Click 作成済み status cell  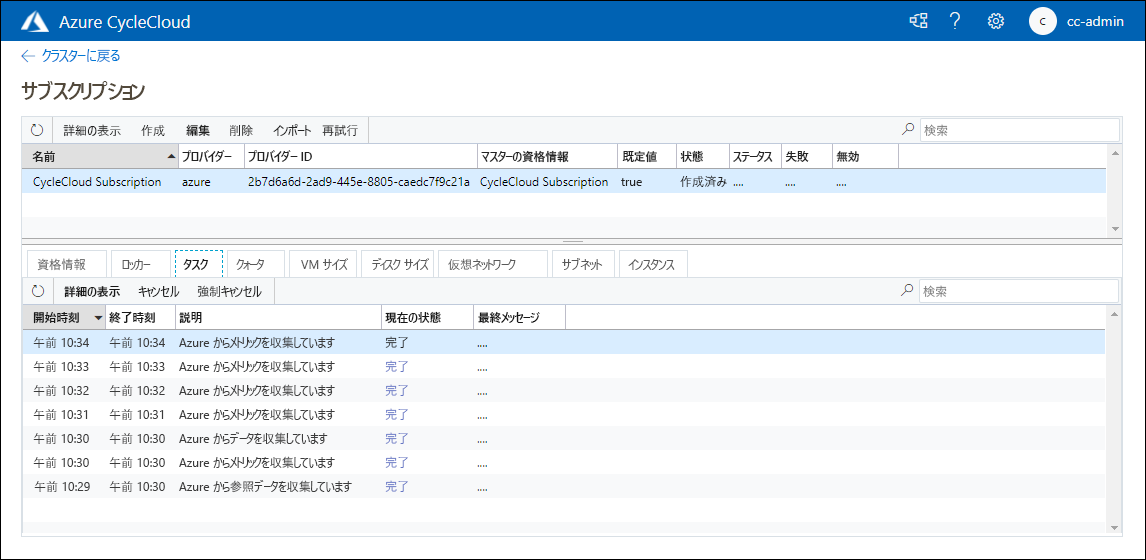click(703, 182)
